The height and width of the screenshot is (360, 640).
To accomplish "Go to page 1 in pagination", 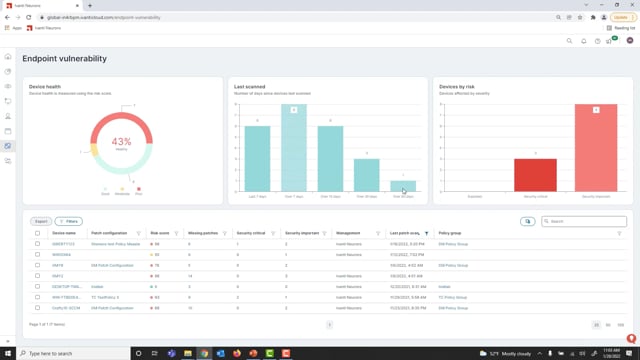I will click(329, 325).
